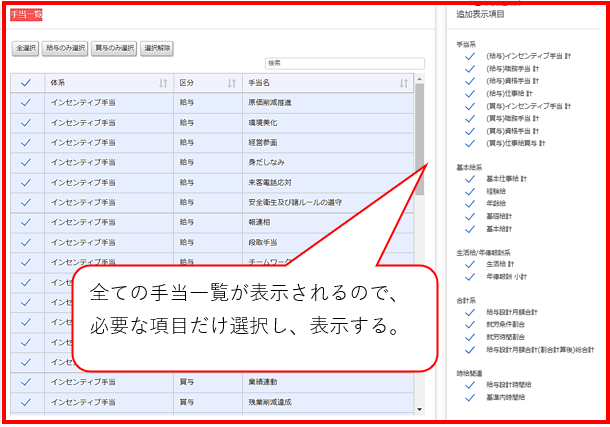This screenshot has width=610, height=427.
Task: Toggle the 就労時間割合 checkmark
Action: [x=469, y=338]
